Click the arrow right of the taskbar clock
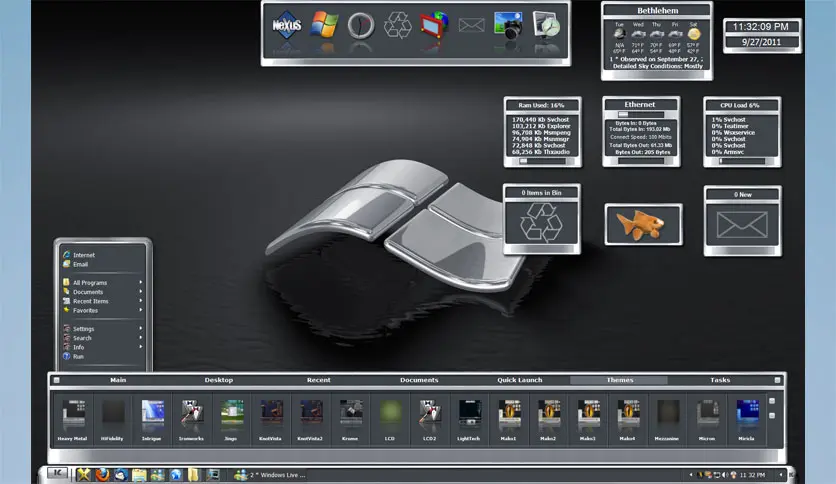This screenshot has width=836, height=484. [x=781, y=474]
